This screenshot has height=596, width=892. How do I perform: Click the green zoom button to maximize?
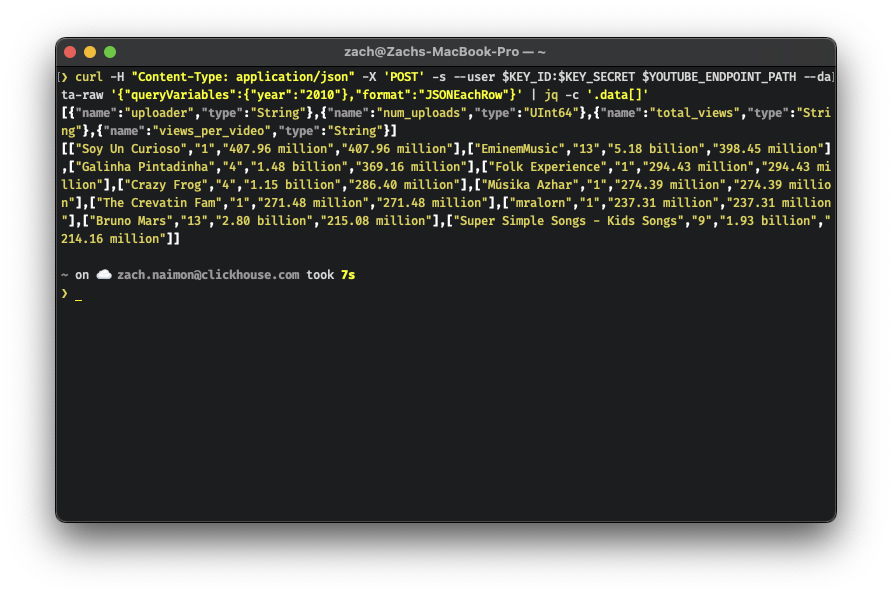coord(109,51)
